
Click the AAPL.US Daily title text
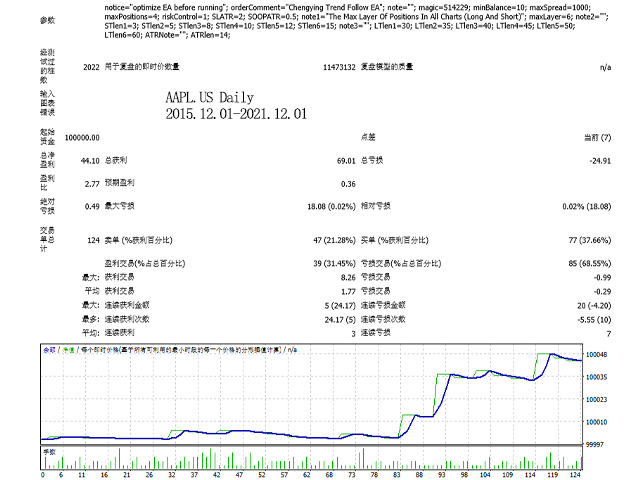(x=209, y=97)
